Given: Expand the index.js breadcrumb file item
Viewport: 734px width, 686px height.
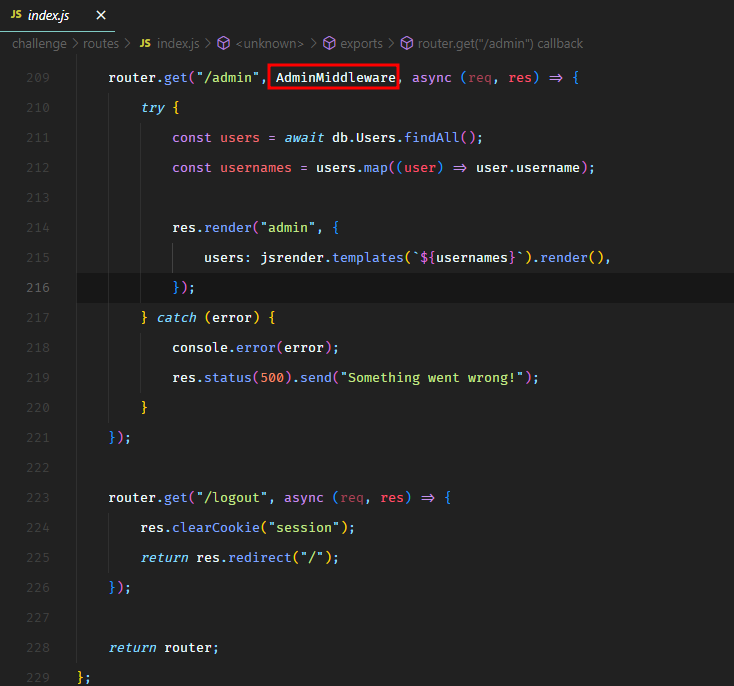Looking at the screenshot, I should click(179, 44).
